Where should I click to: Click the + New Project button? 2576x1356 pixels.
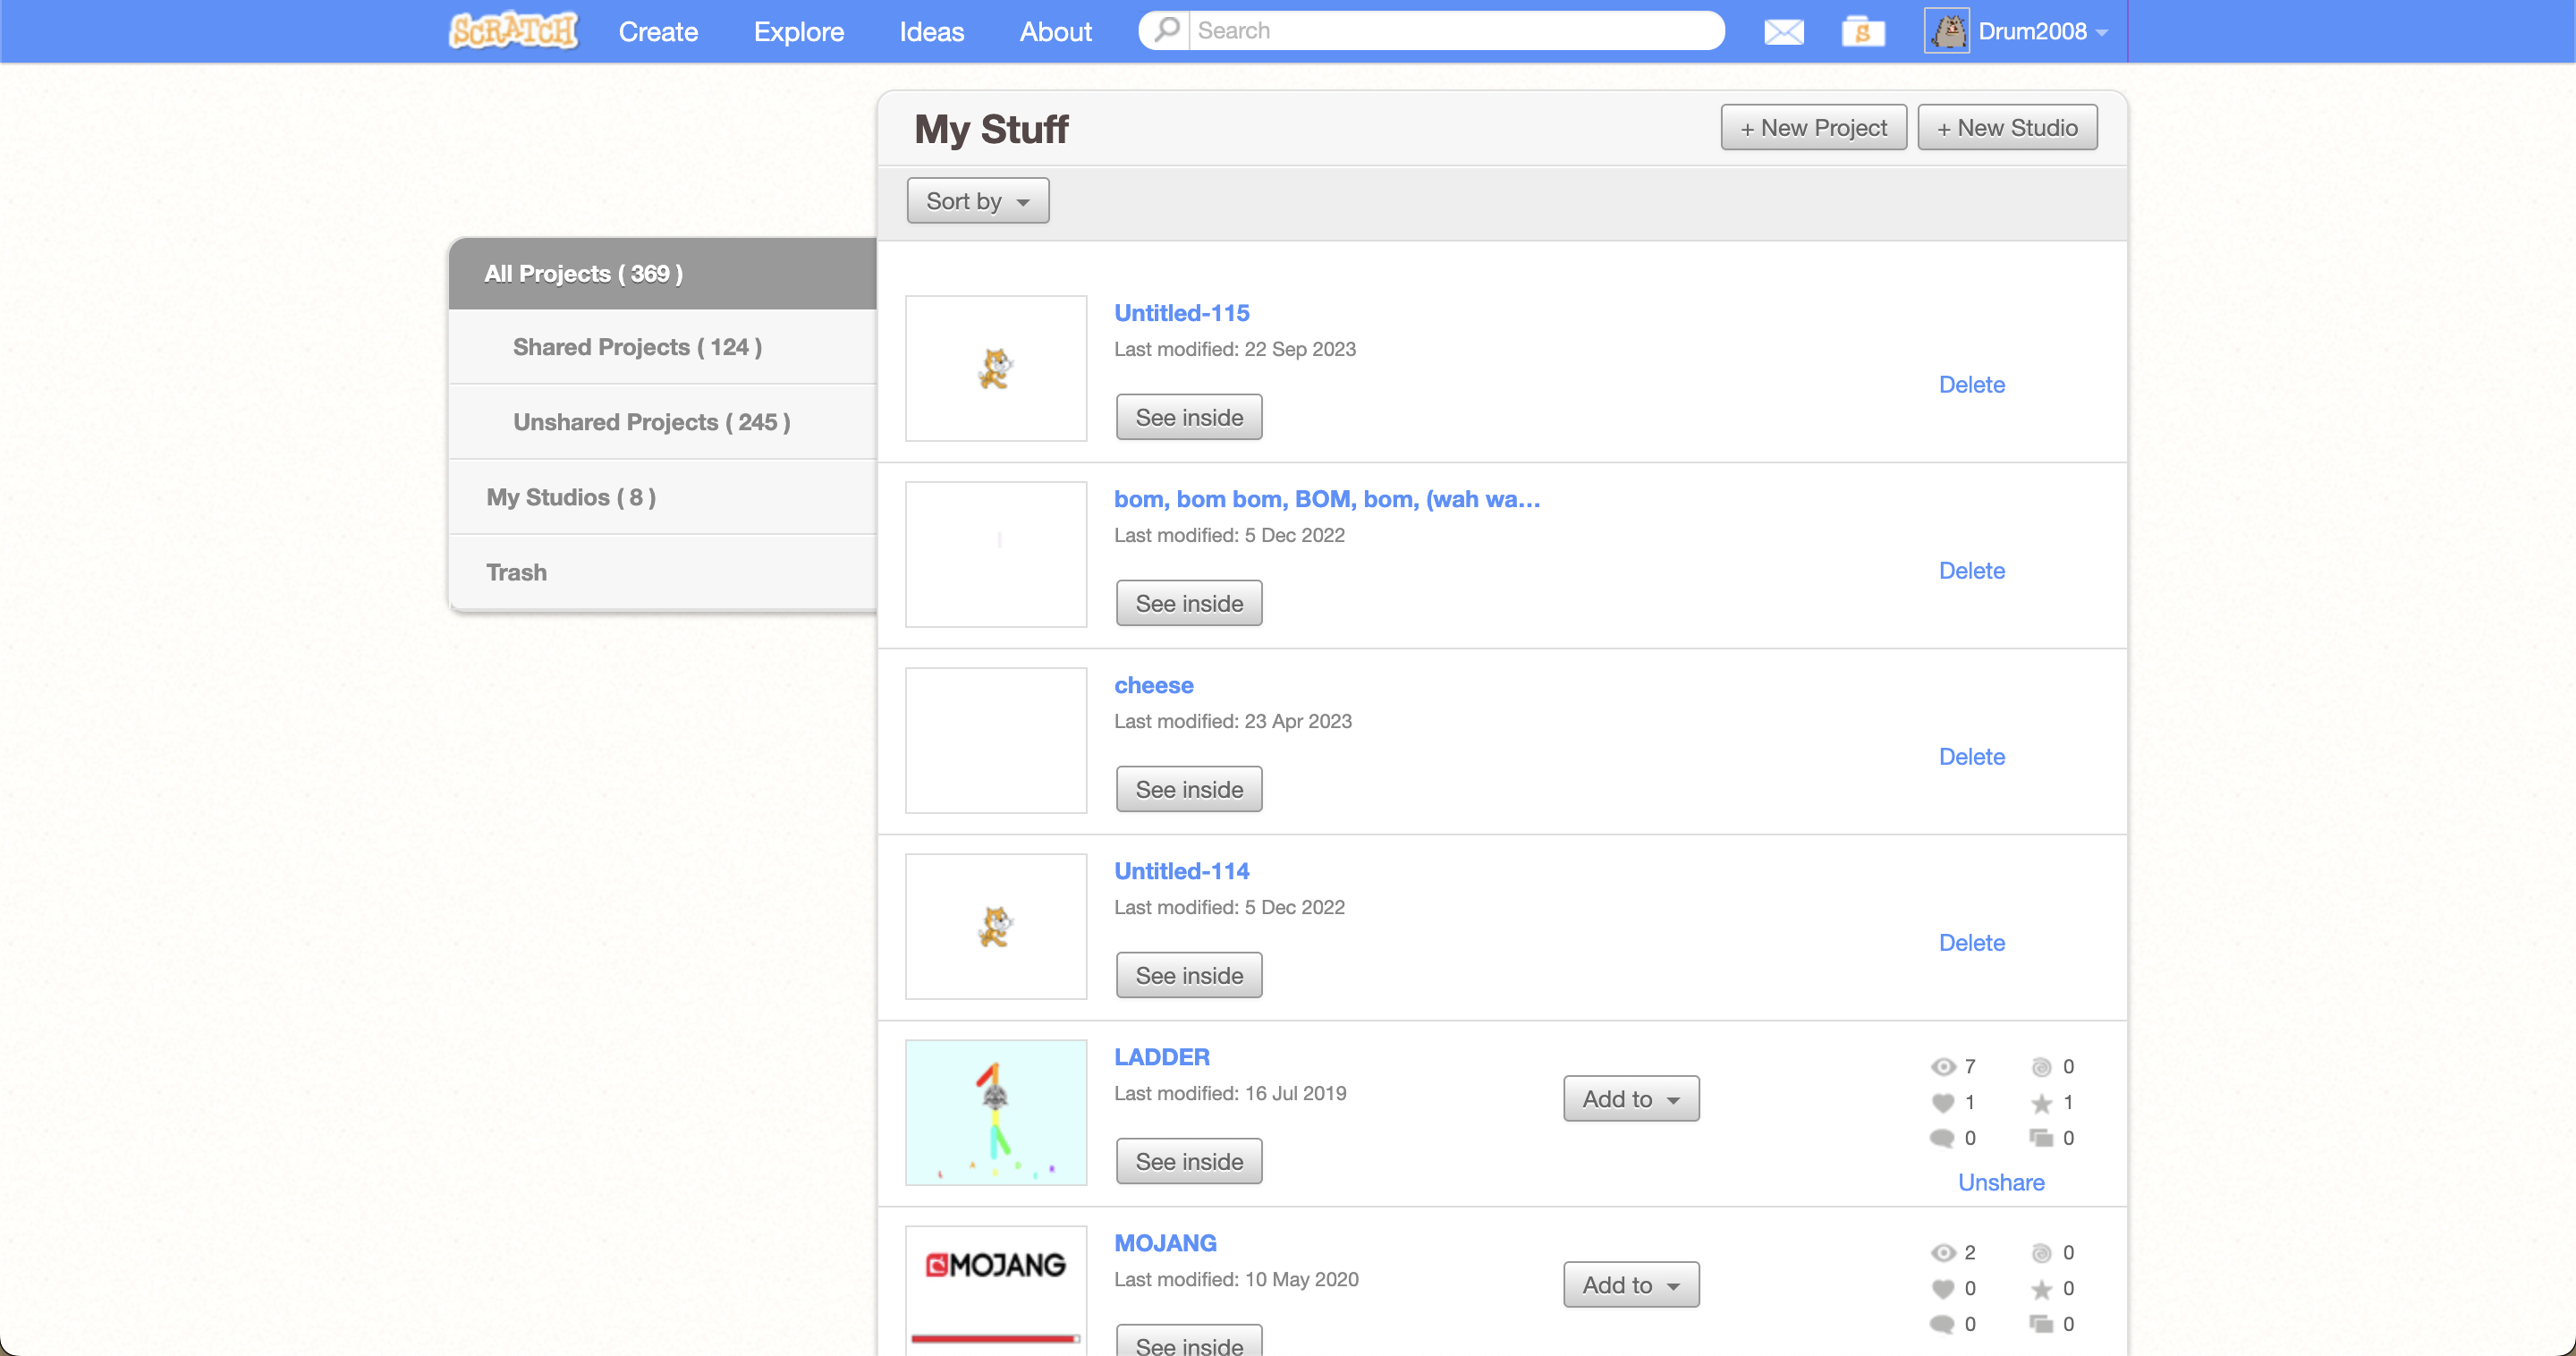coord(1812,128)
